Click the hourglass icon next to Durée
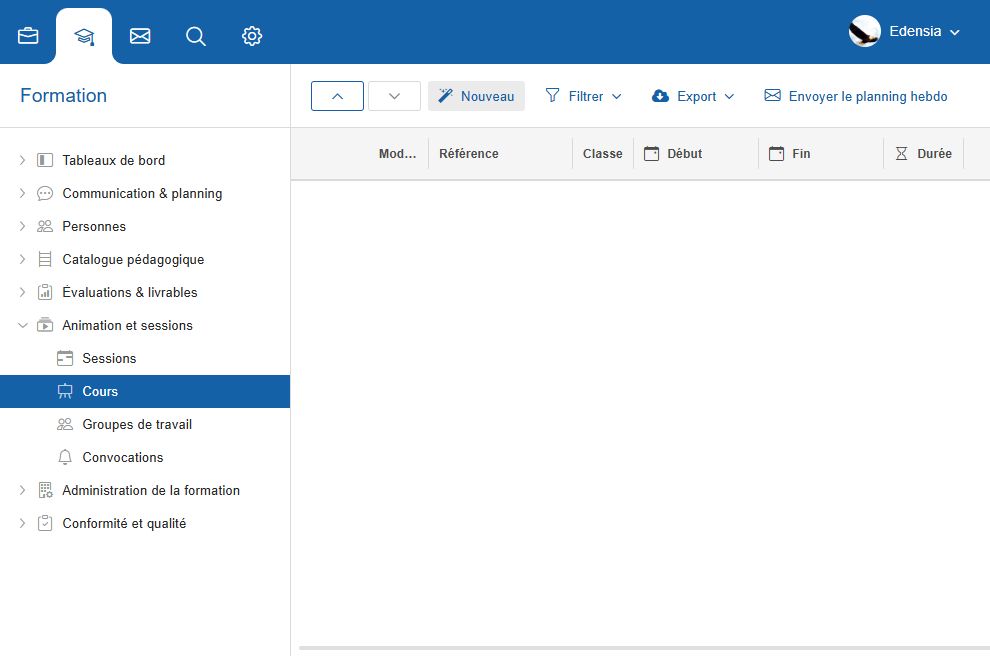This screenshot has width=990, height=656. pos(901,153)
